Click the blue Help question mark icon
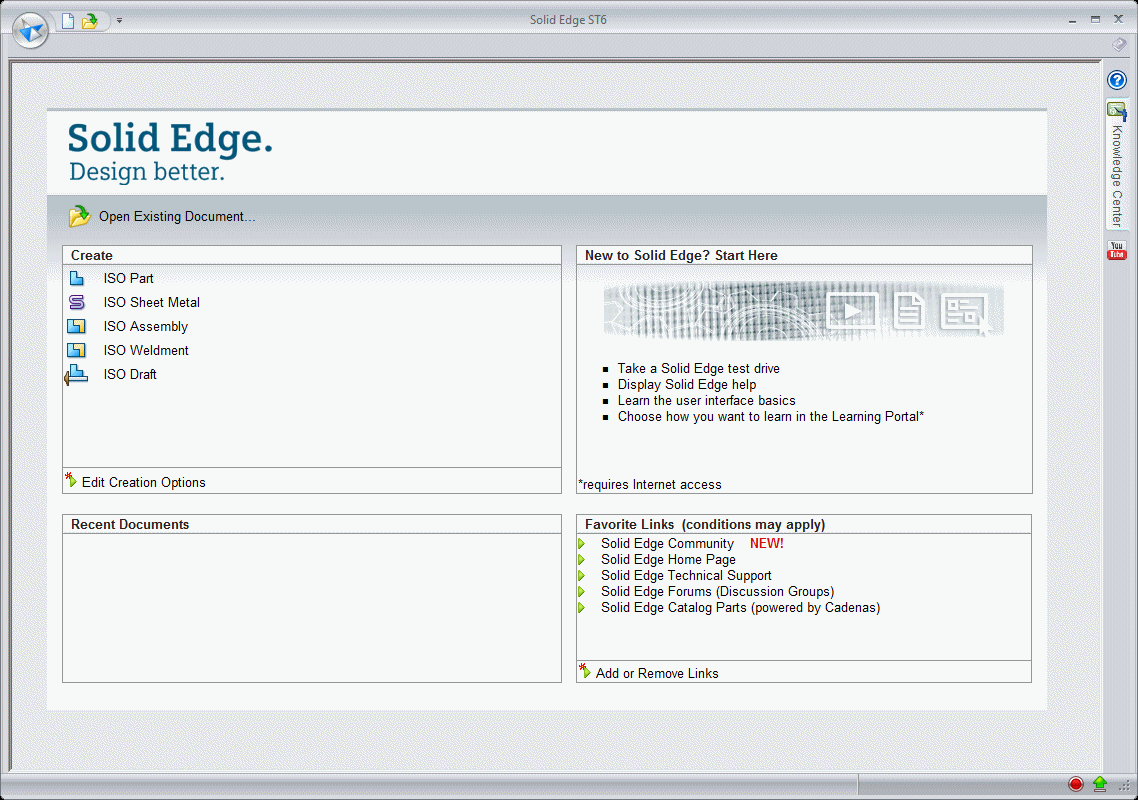Viewport: 1138px width, 800px height. tap(1117, 80)
